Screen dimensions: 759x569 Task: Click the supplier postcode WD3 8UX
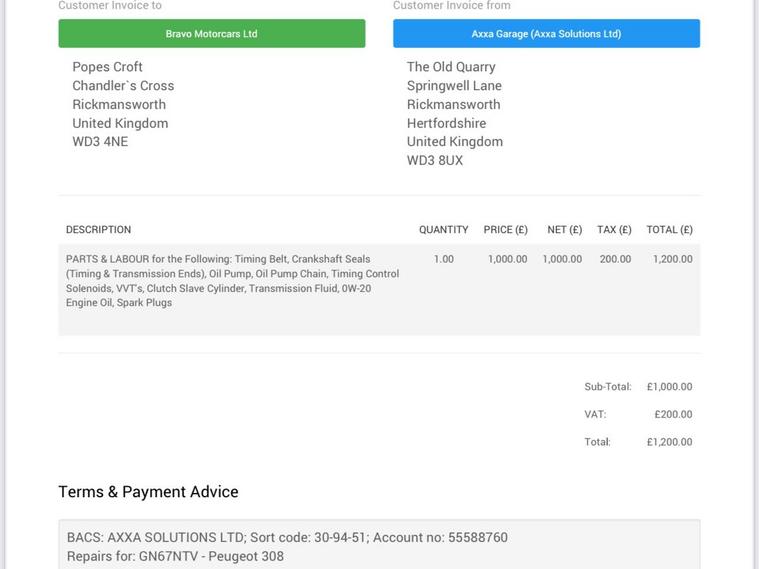435,161
